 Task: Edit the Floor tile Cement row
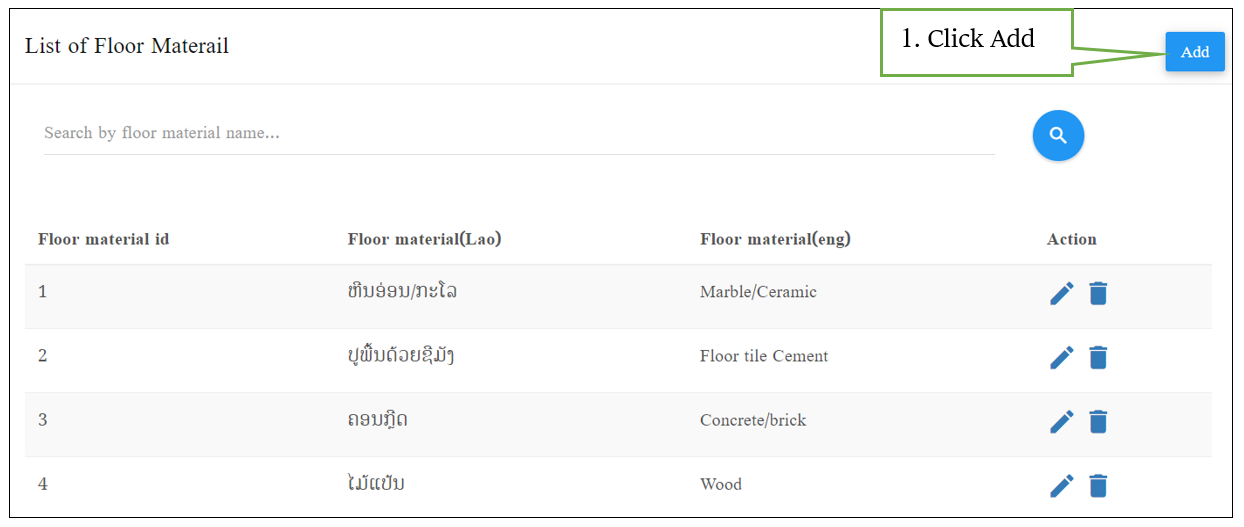(1062, 357)
